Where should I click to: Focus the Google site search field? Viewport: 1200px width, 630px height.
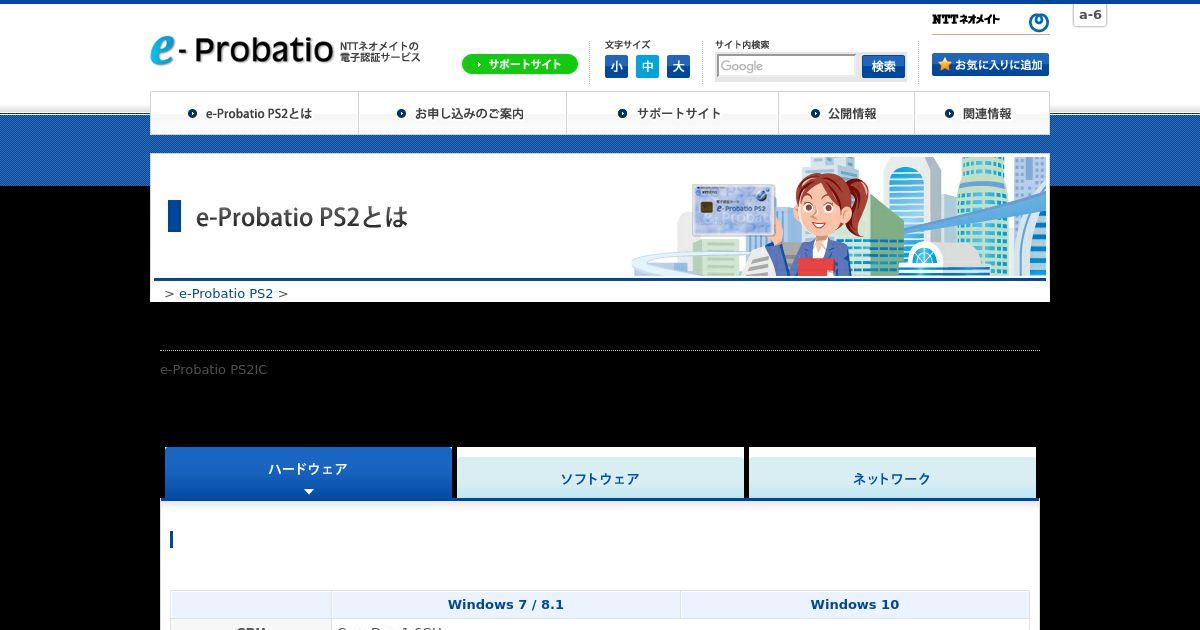click(787, 66)
